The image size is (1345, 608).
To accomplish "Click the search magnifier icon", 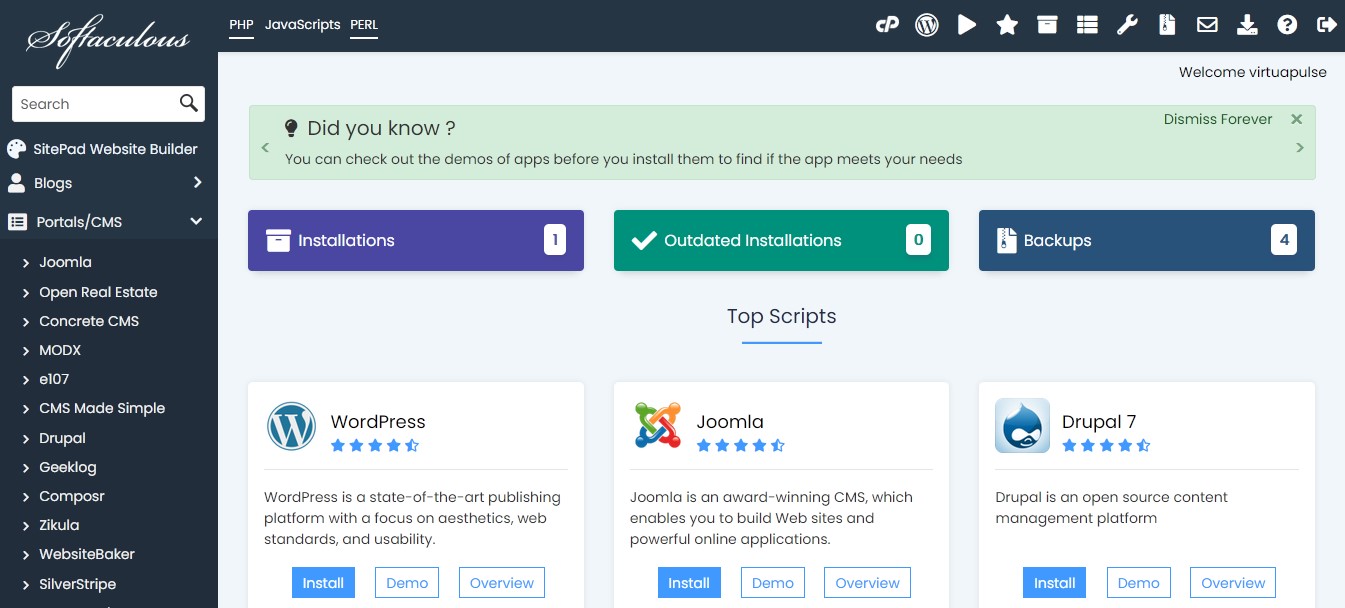I will (x=189, y=103).
